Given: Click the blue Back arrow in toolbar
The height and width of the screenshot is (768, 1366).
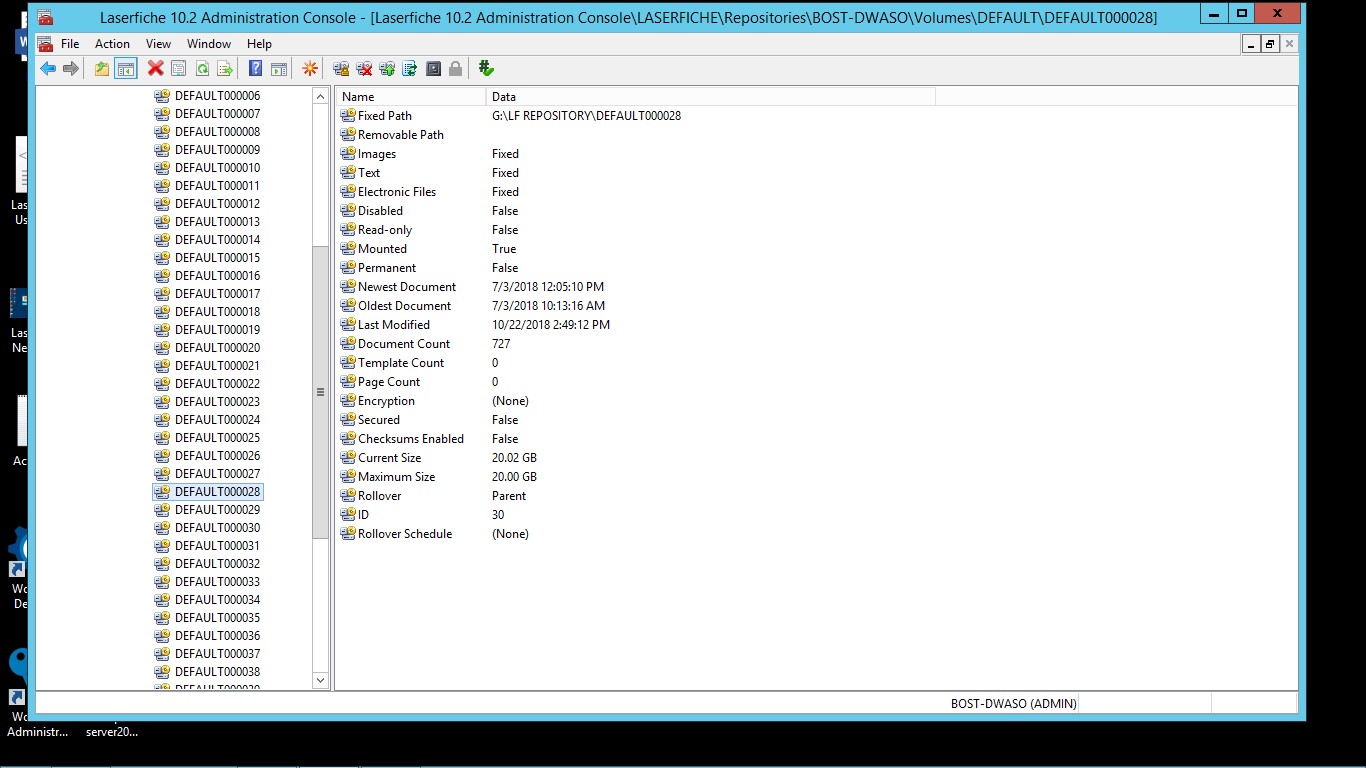Looking at the screenshot, I should pyautogui.click(x=48, y=69).
